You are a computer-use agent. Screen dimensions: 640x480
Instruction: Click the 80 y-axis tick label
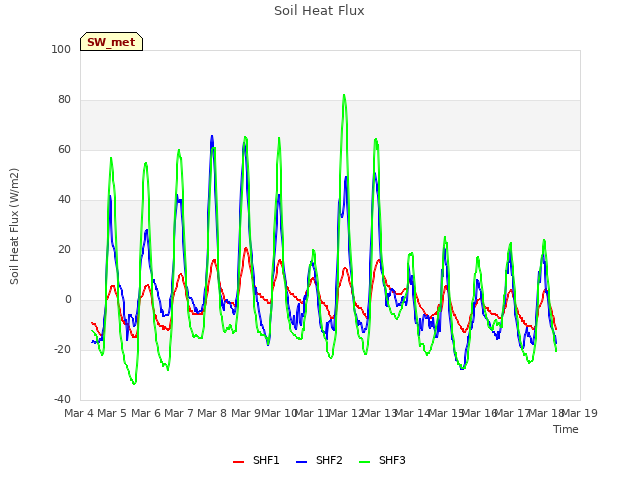(x=64, y=100)
